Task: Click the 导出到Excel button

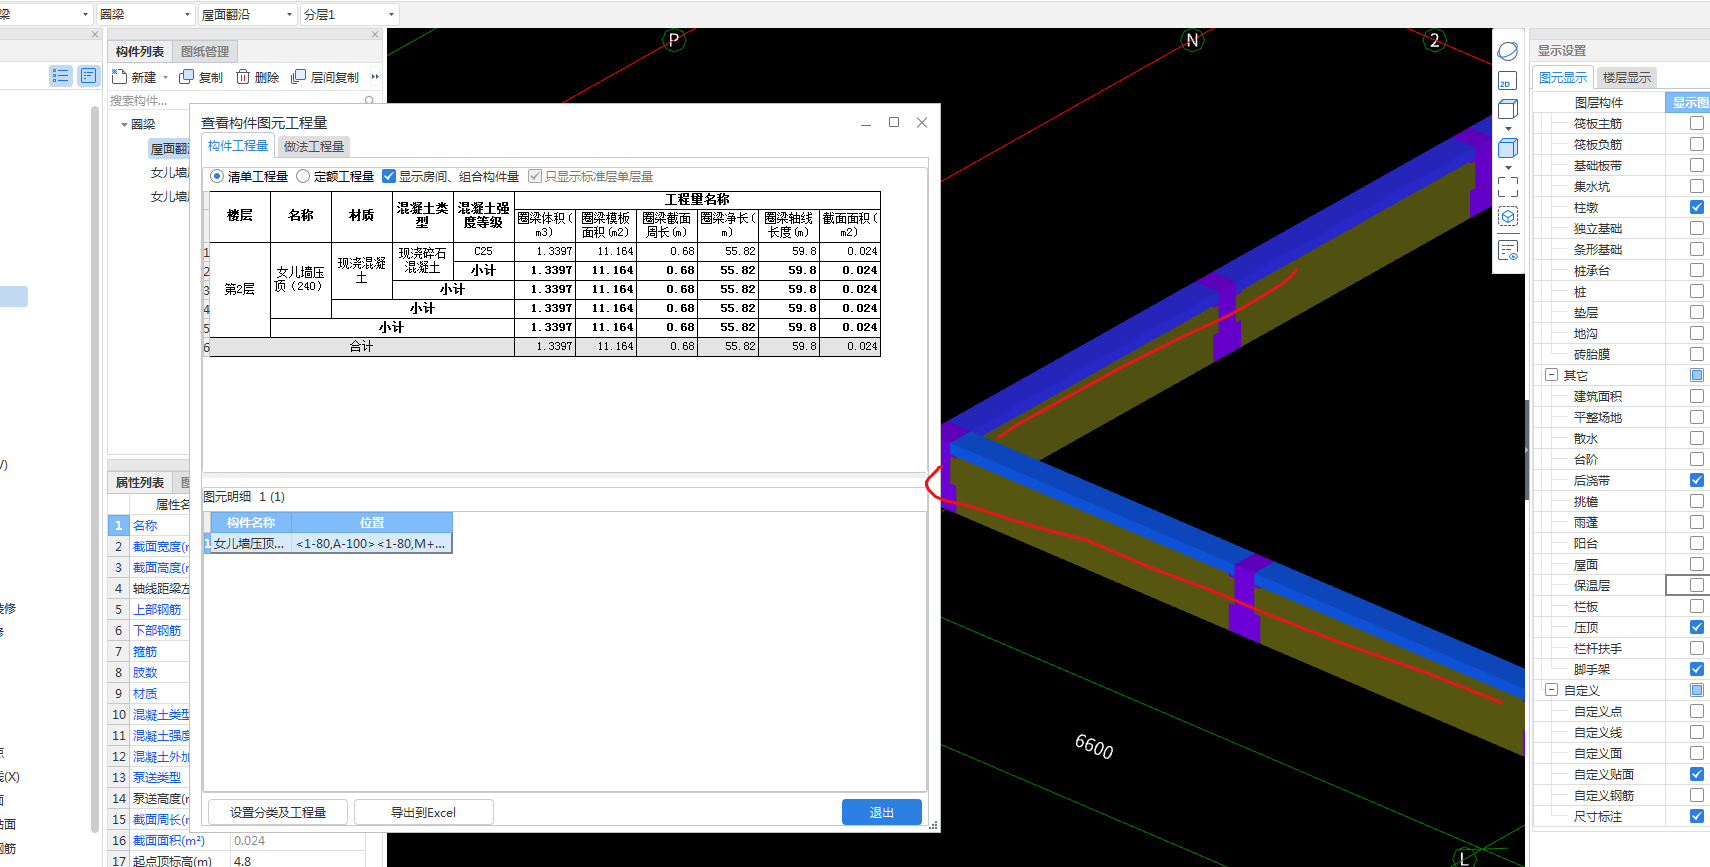Action: 423,812
